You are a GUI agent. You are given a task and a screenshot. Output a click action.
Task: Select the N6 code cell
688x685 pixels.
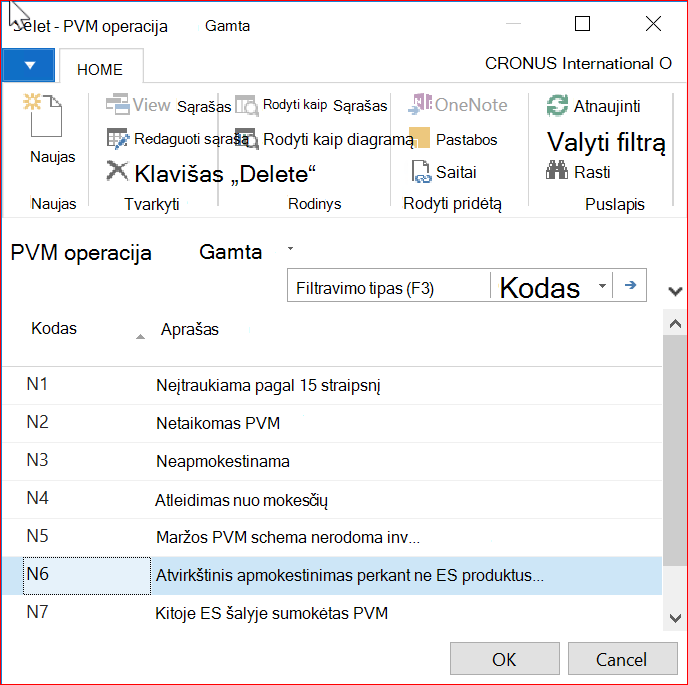tap(87, 576)
